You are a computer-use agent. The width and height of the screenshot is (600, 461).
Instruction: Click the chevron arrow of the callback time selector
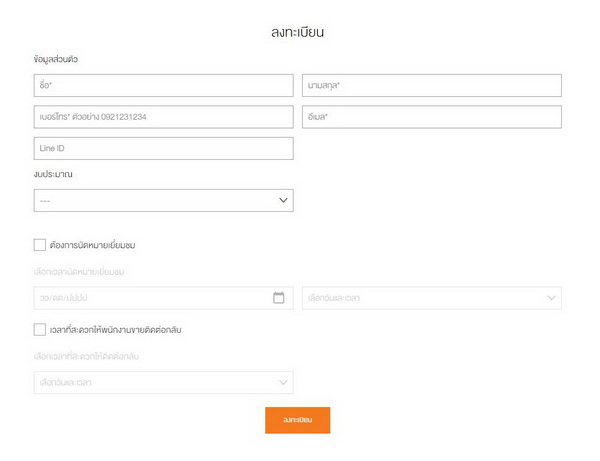point(283,383)
